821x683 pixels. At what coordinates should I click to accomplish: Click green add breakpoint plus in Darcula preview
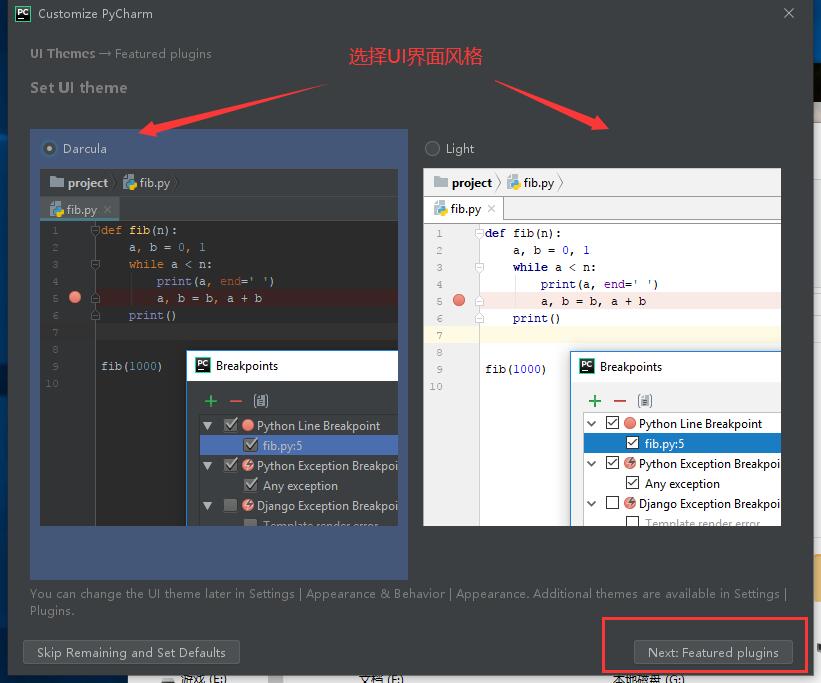coord(210,401)
